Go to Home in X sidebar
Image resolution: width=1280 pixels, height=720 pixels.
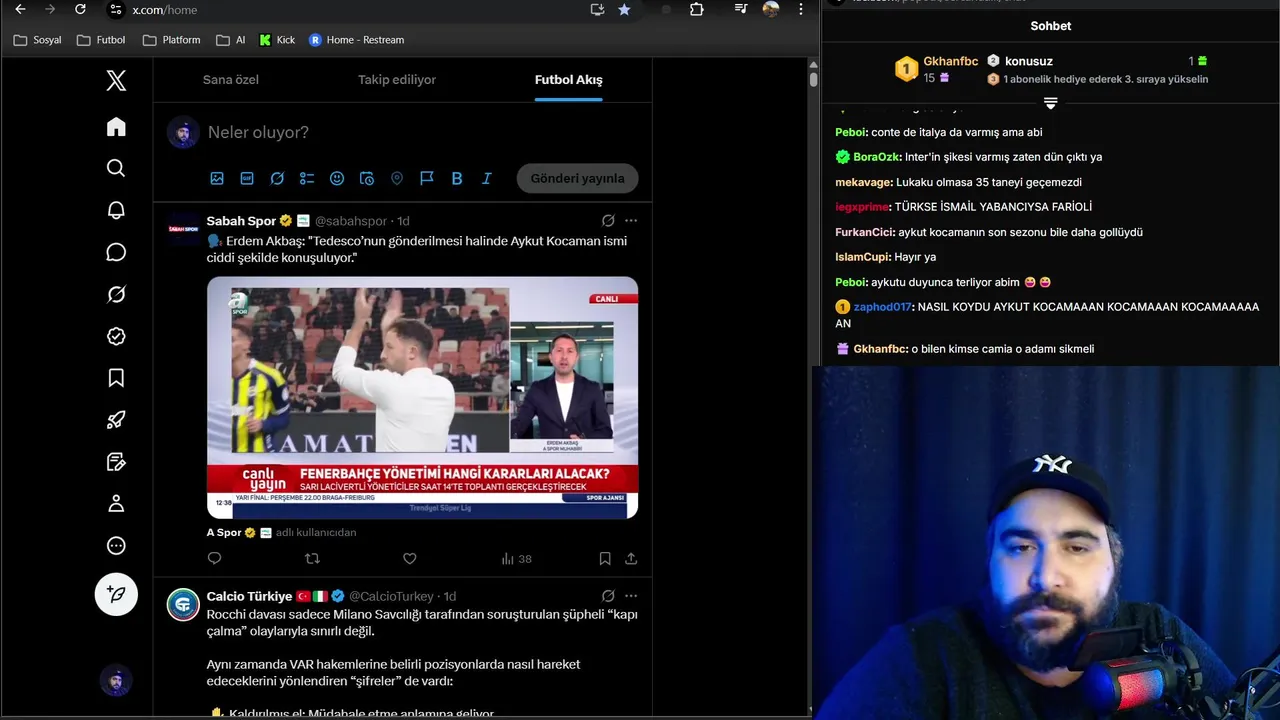click(116, 126)
